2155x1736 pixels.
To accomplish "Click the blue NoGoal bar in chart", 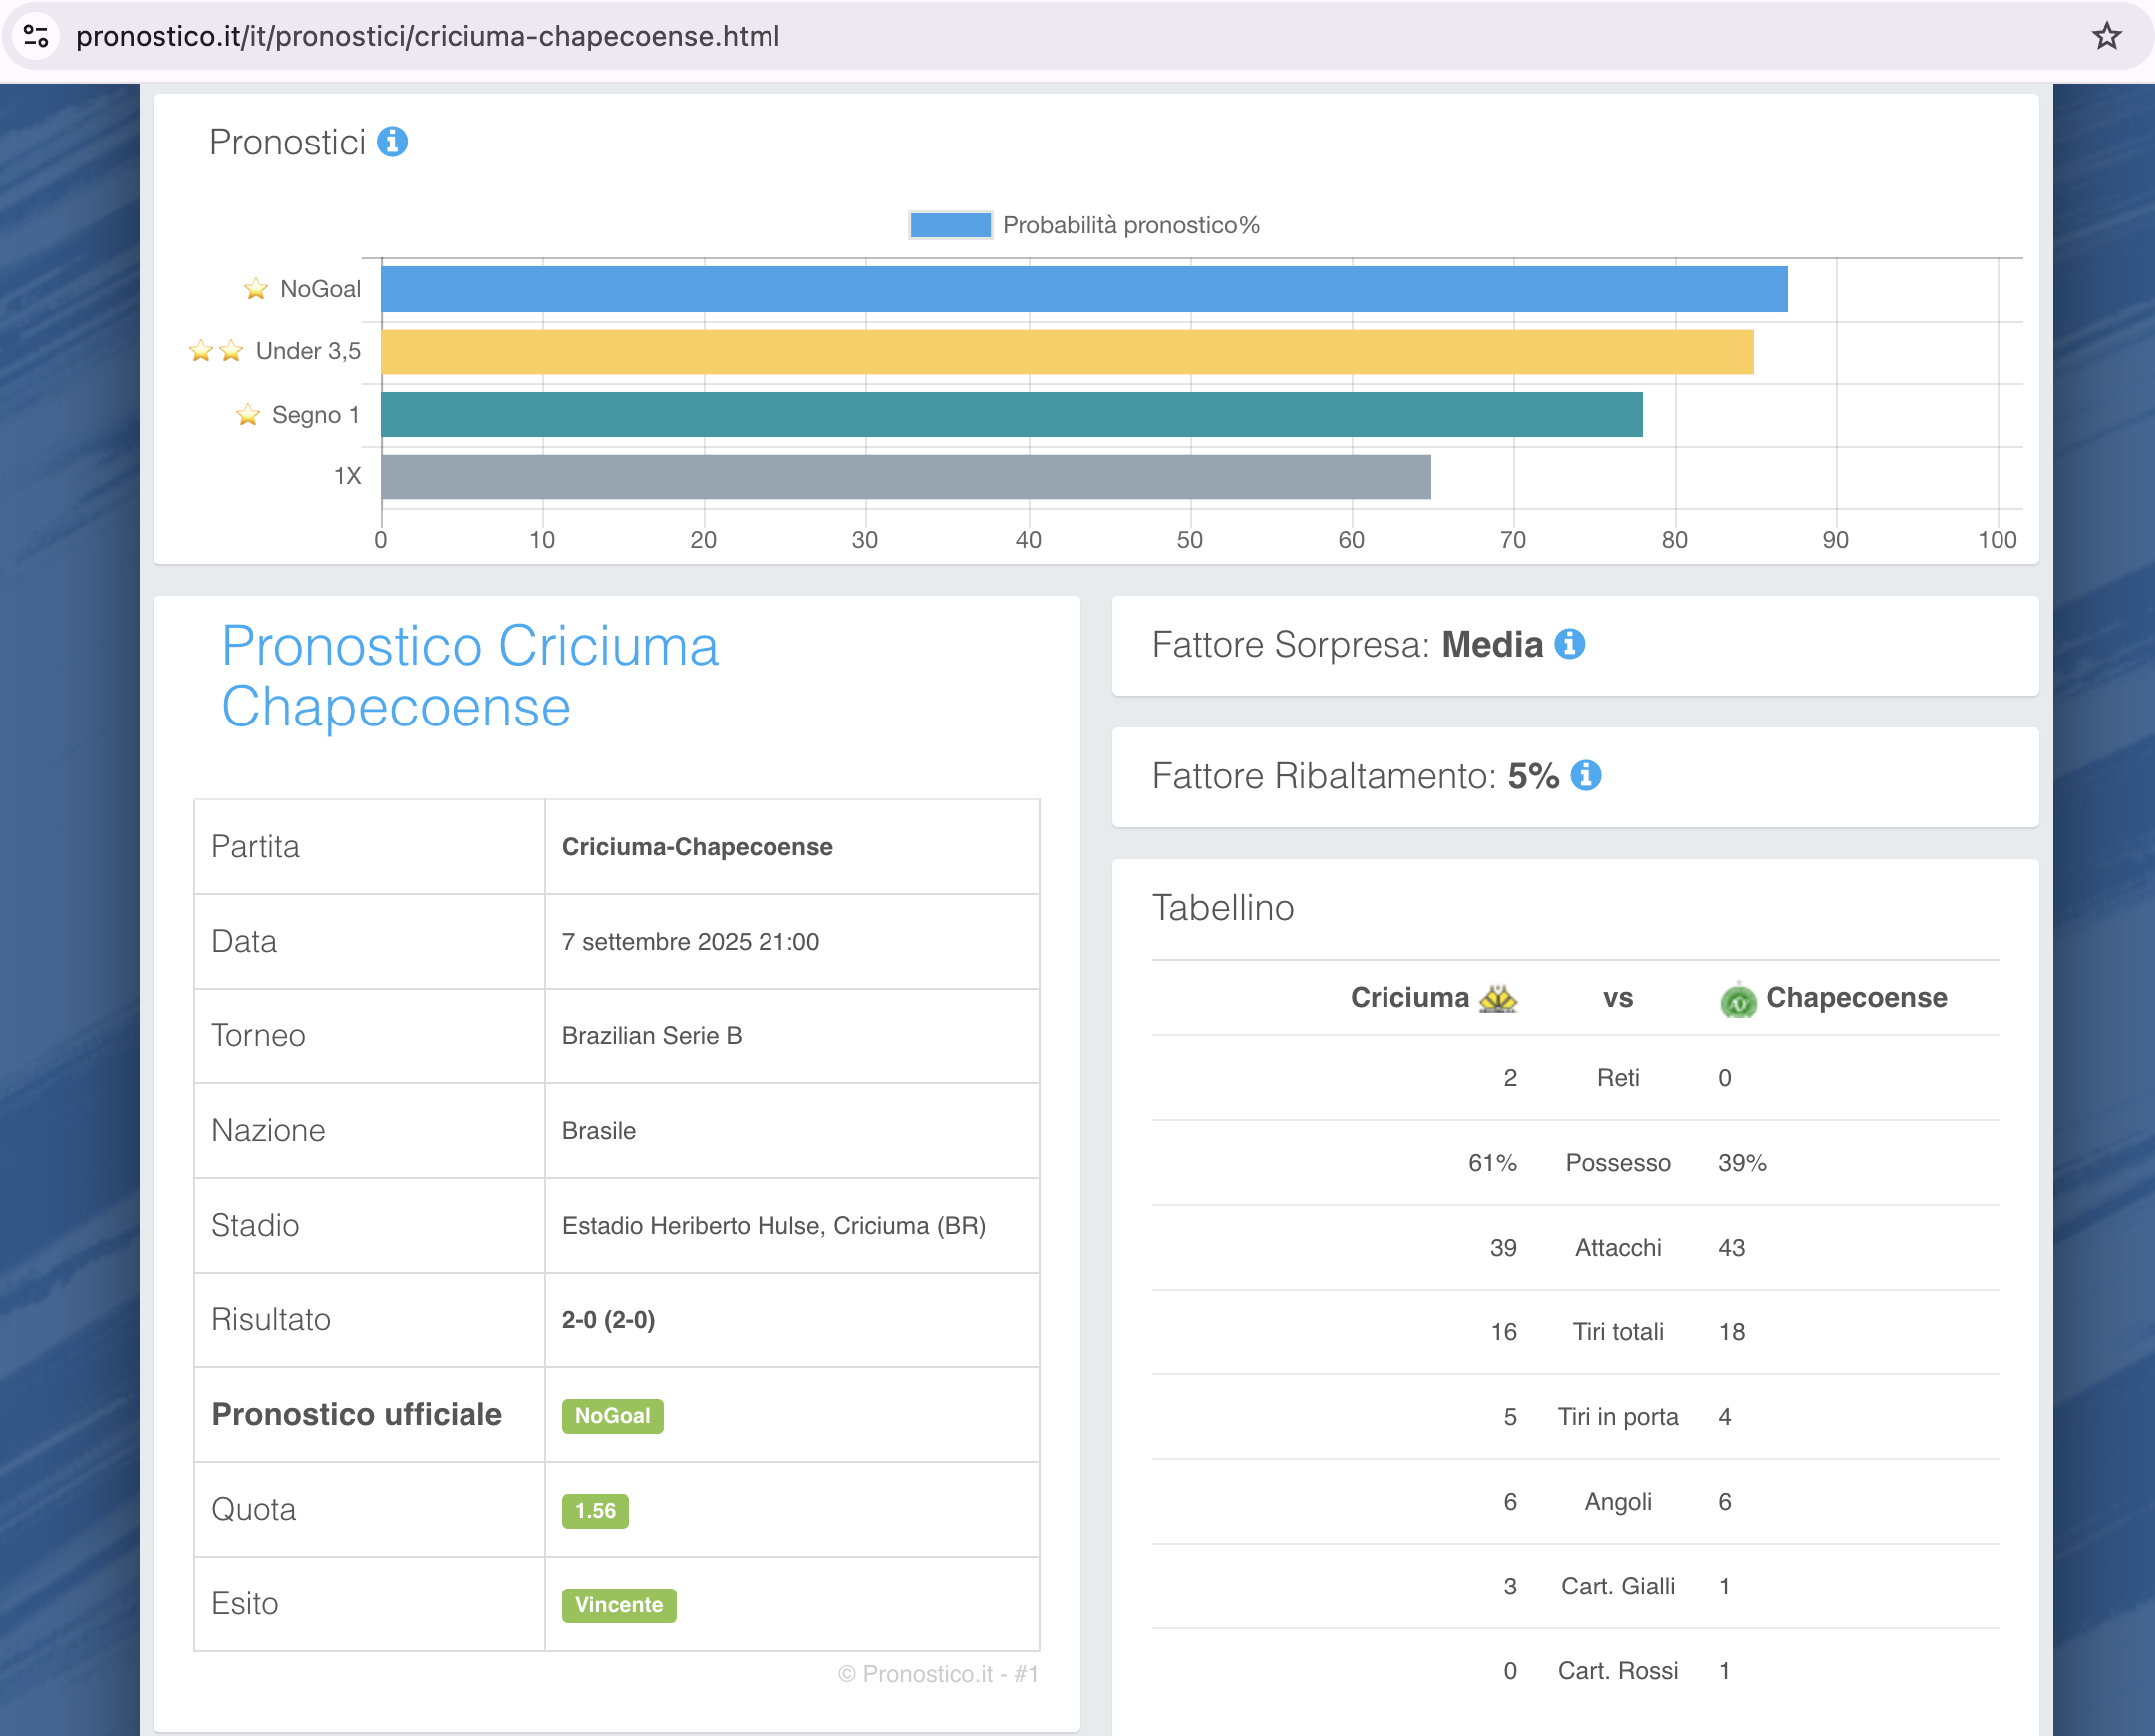I will tap(1084, 289).
